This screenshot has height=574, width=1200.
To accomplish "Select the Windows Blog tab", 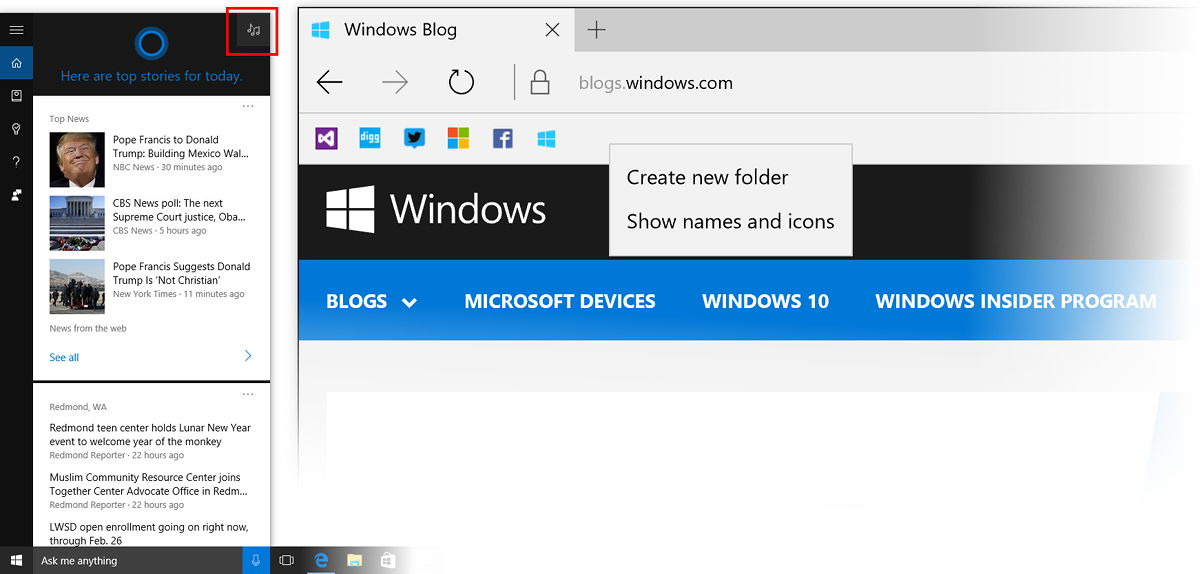I will 436,30.
